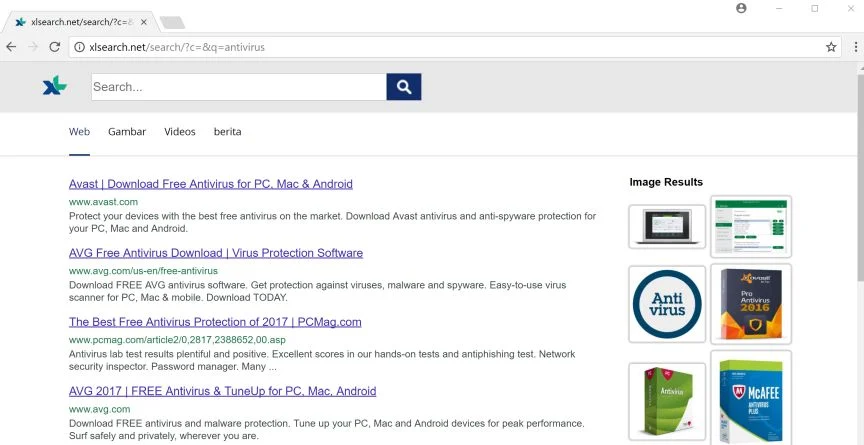
Task: Click www.avg.com/us-en/free-antivirus URL text
Action: point(143,271)
